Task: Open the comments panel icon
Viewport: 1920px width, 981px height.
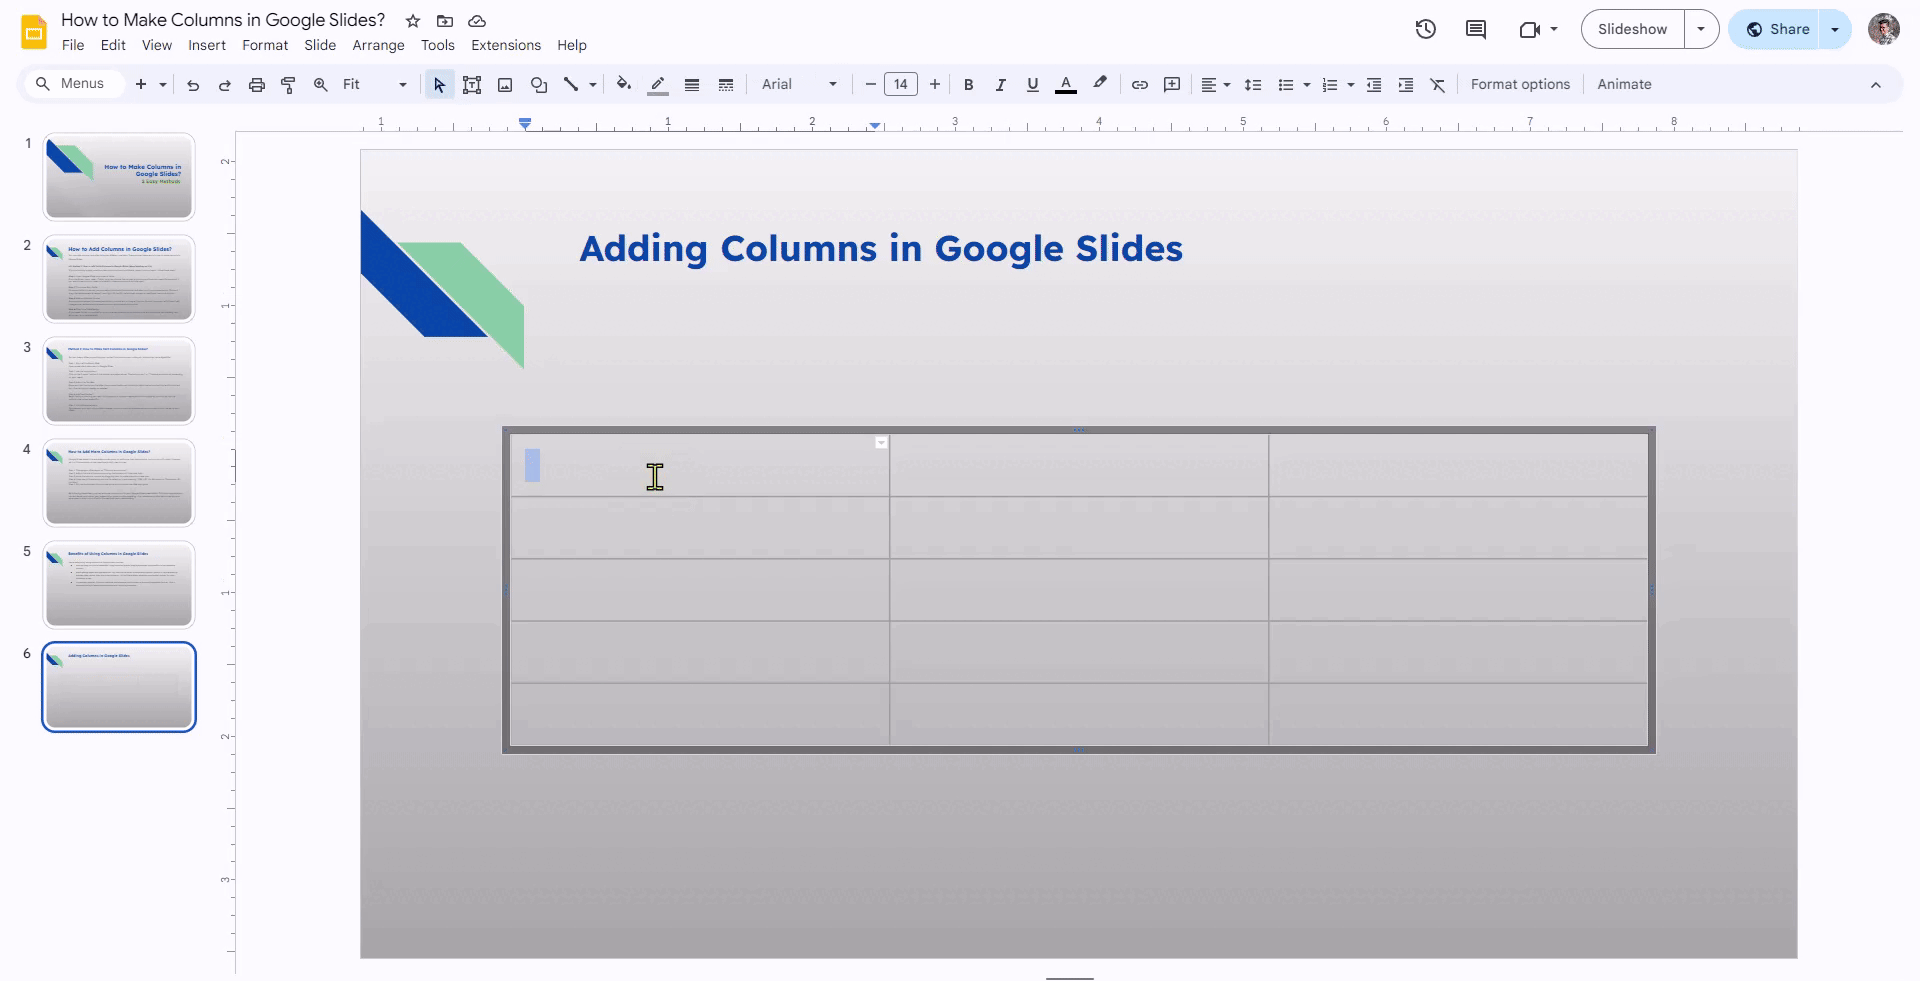Action: point(1476,29)
